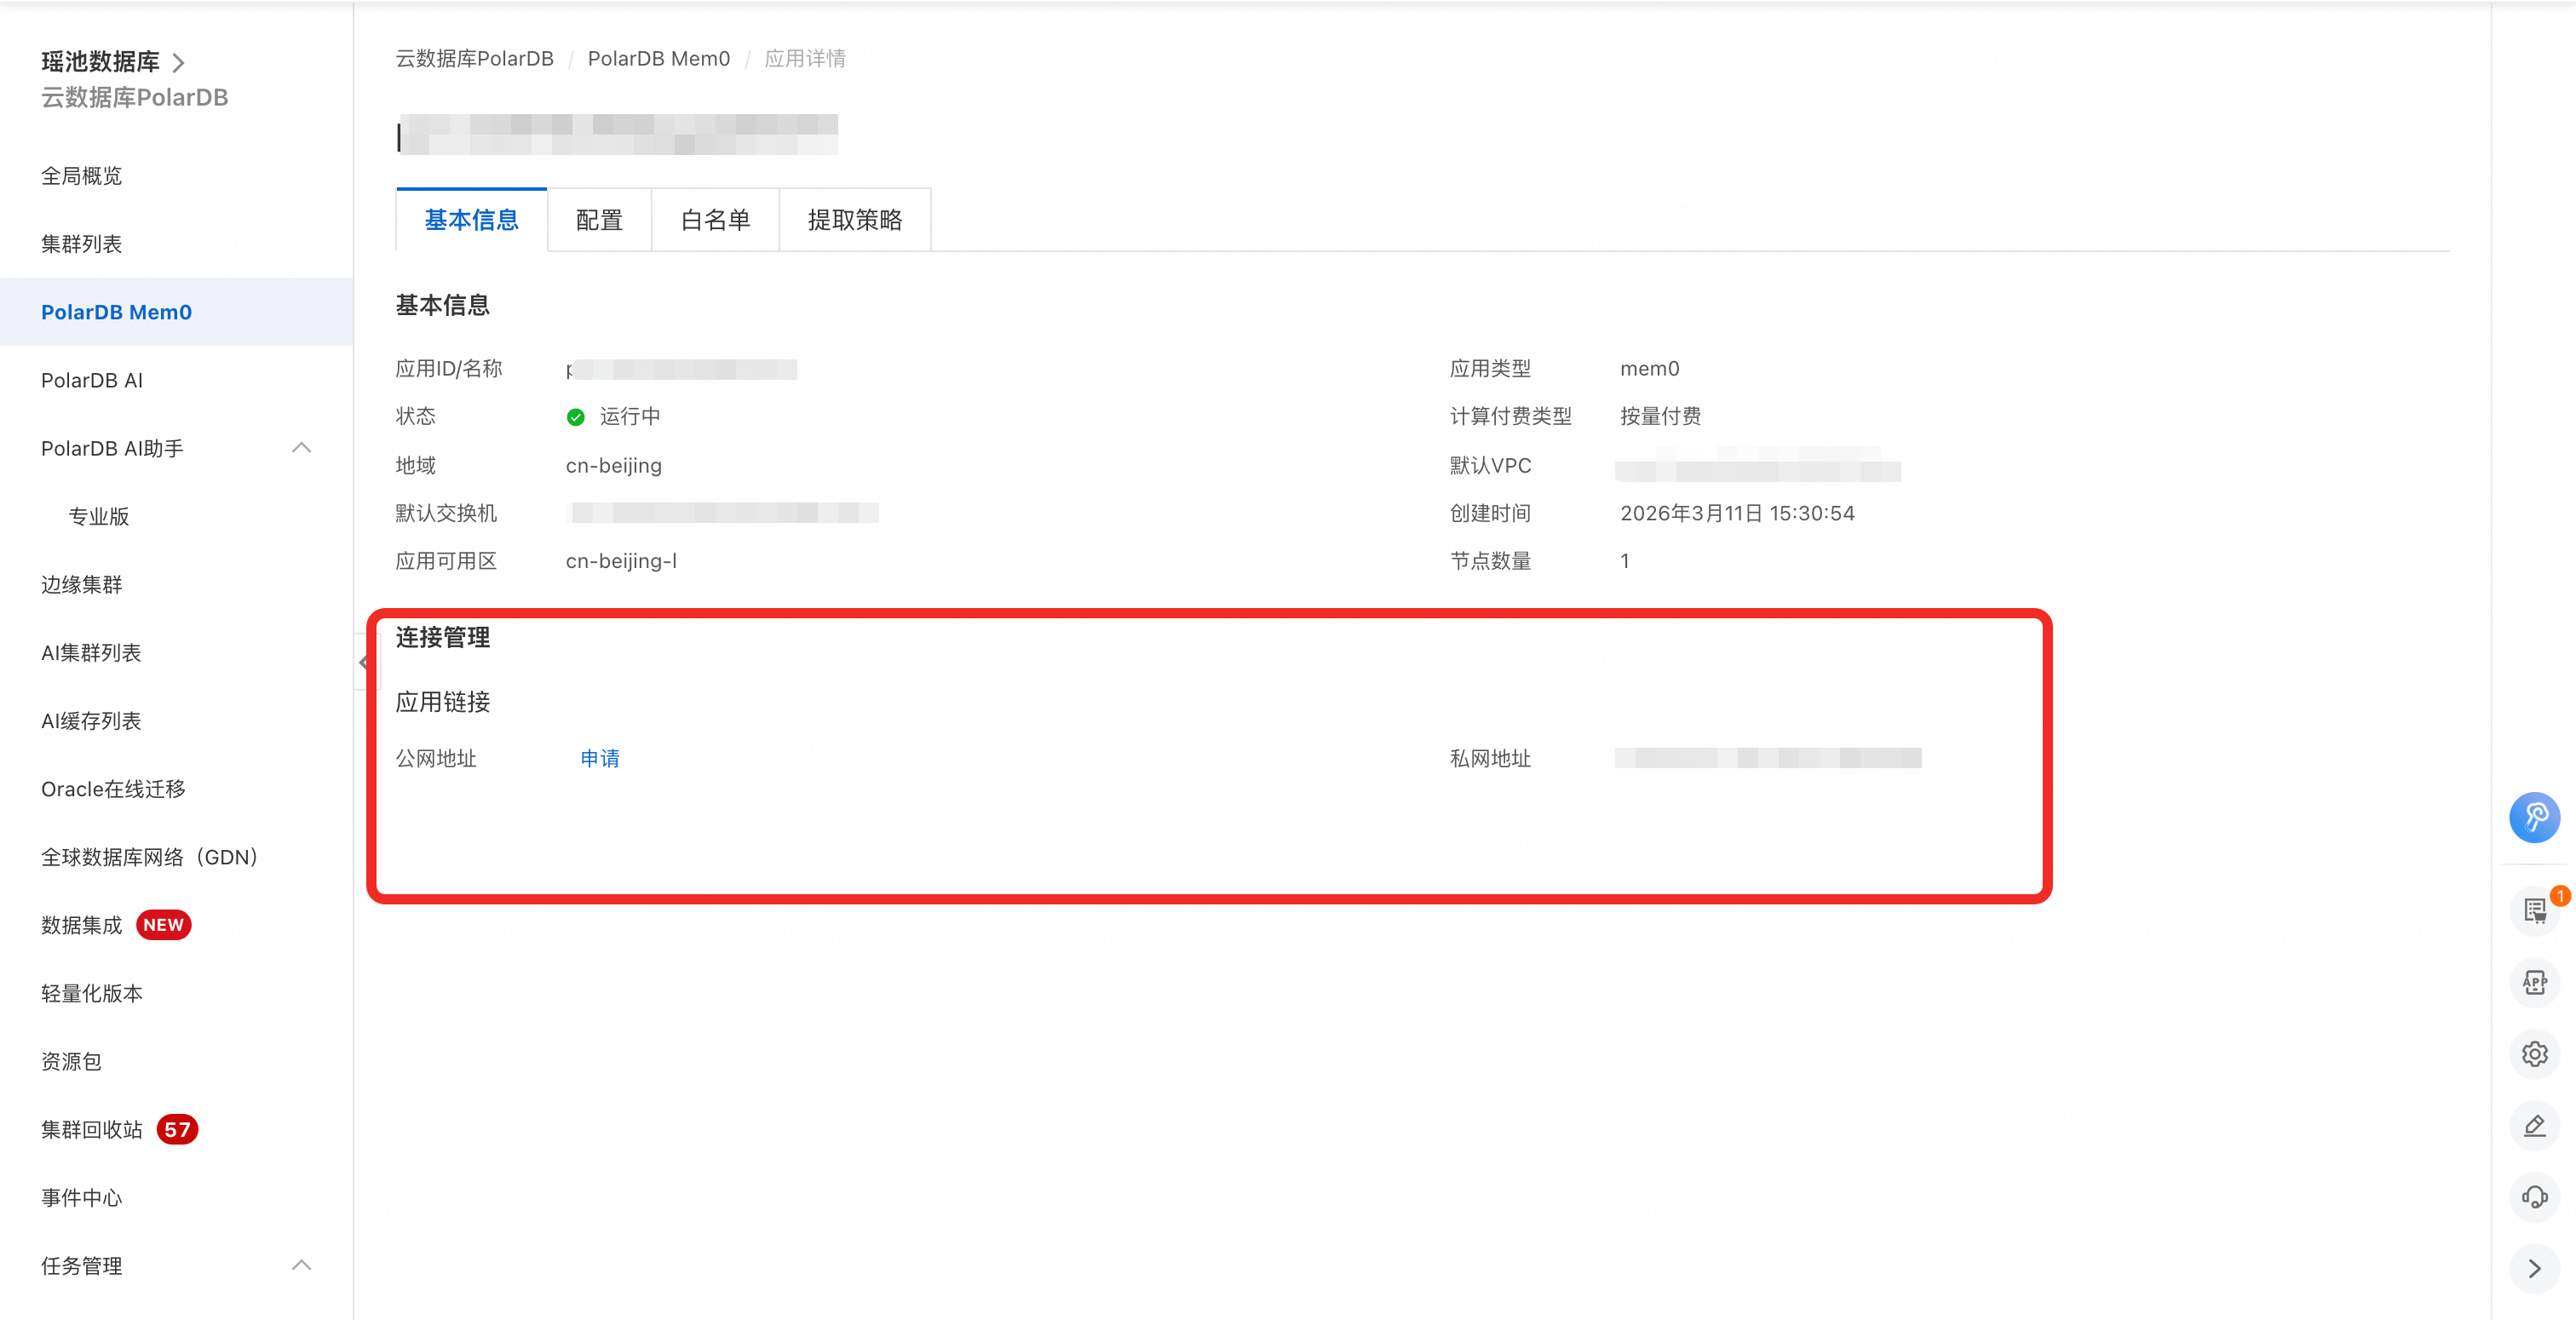The height and width of the screenshot is (1320, 2576).
Task: Click 云数据库PolarDB in the breadcrumb
Action: (474, 59)
